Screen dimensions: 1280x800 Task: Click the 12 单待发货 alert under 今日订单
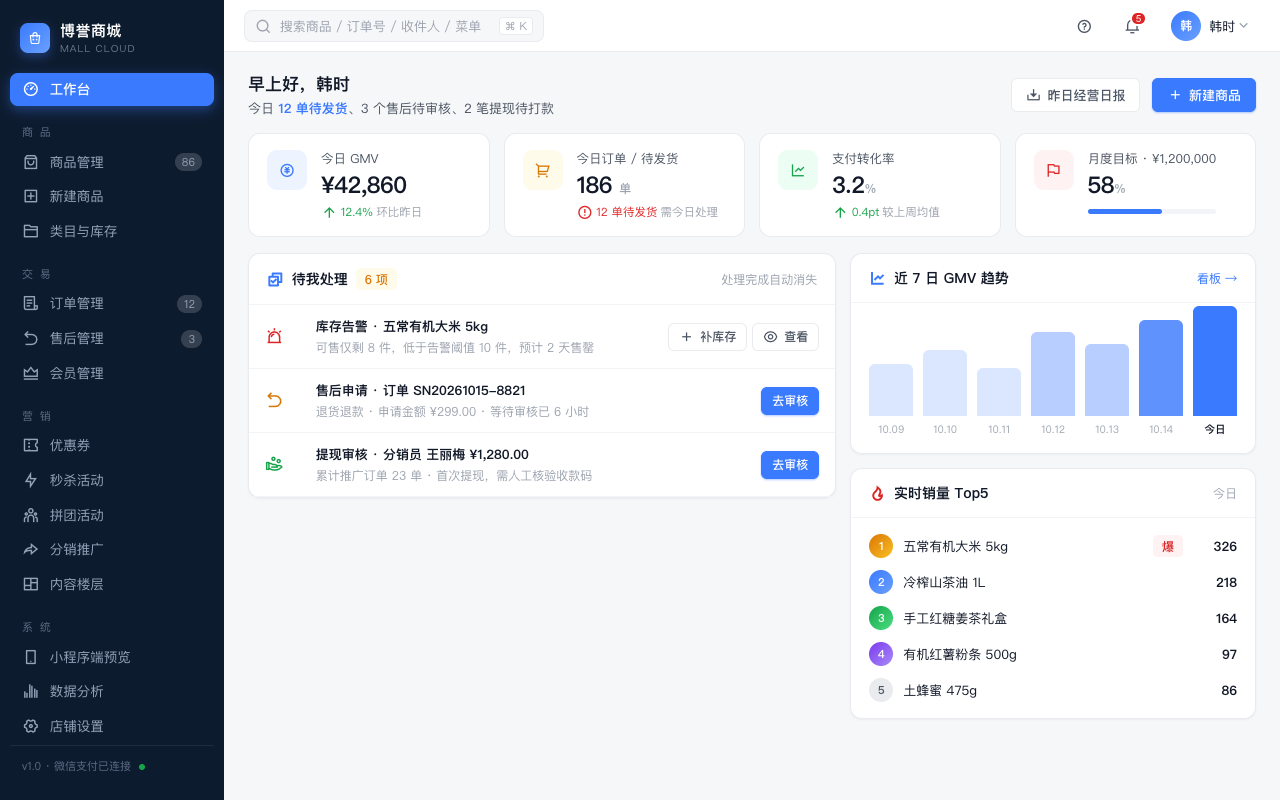tap(618, 212)
